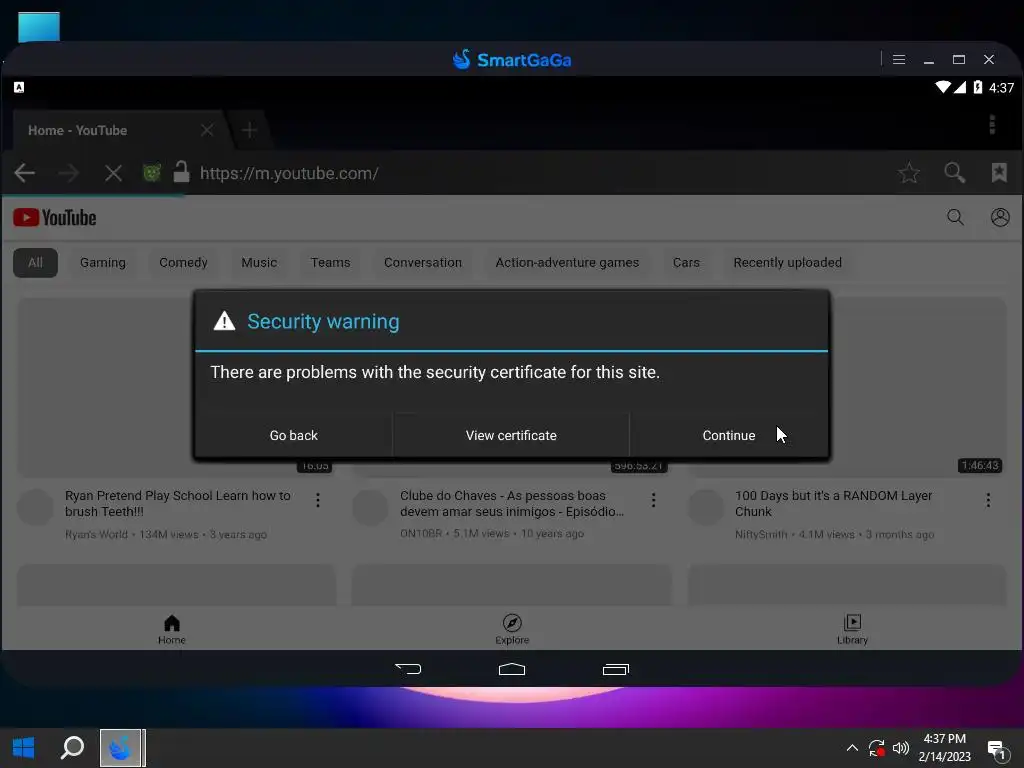Select the Gaming filter chip

(x=103, y=263)
